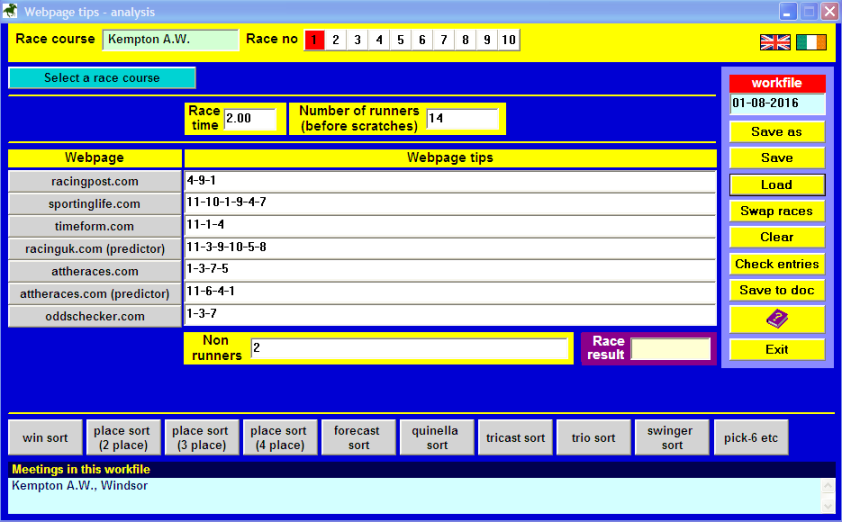Image resolution: width=842 pixels, height=522 pixels.
Task: Save the workfile with Save button
Action: pos(776,158)
